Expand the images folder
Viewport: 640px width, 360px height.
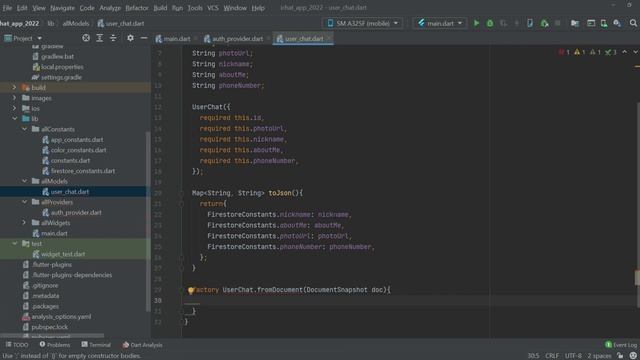point(14,98)
